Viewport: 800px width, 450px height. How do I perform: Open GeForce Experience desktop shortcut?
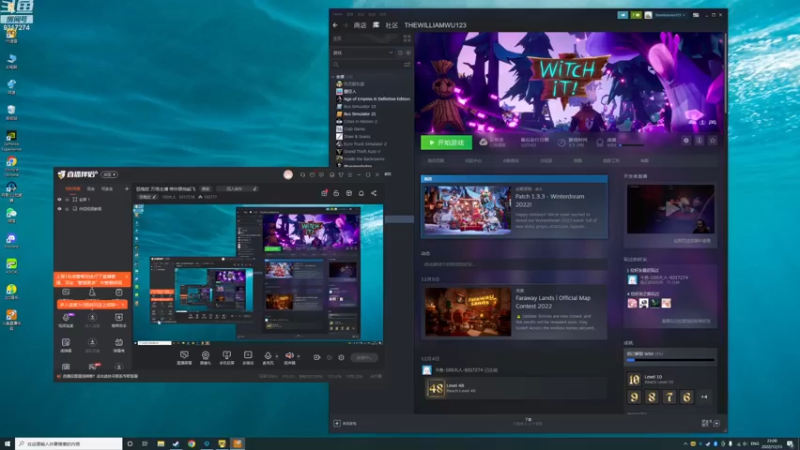pos(11,141)
